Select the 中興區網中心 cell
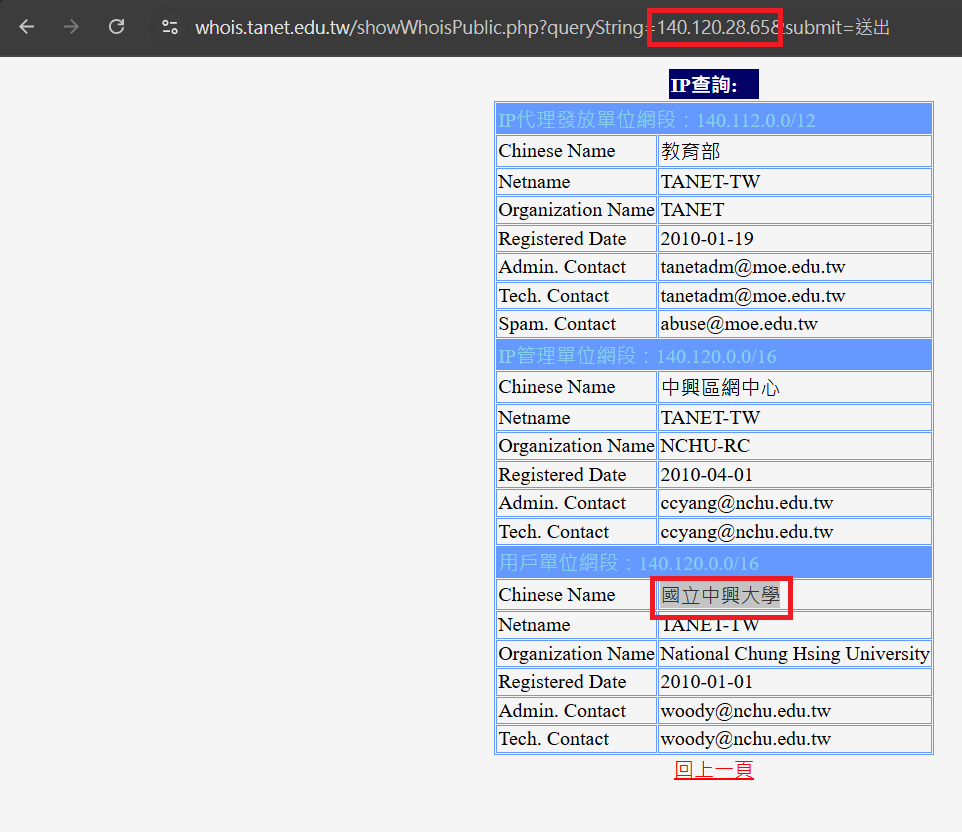This screenshot has height=832, width=962. click(x=795, y=387)
